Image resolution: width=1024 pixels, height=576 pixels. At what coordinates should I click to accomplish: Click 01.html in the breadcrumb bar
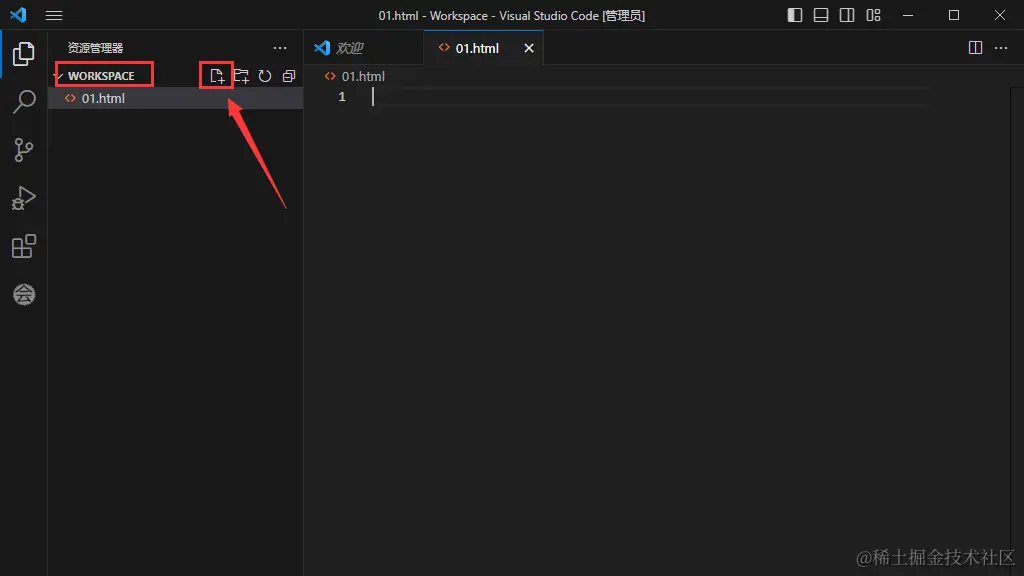point(362,76)
